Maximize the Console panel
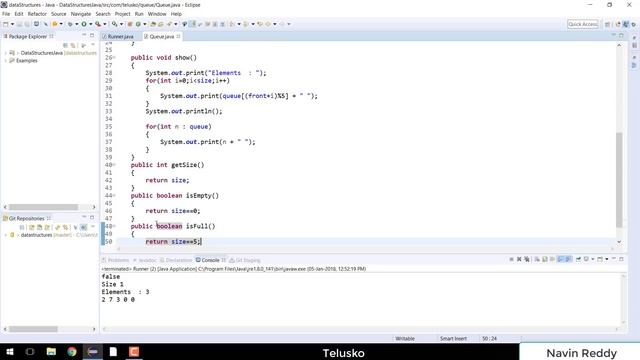 point(621,259)
